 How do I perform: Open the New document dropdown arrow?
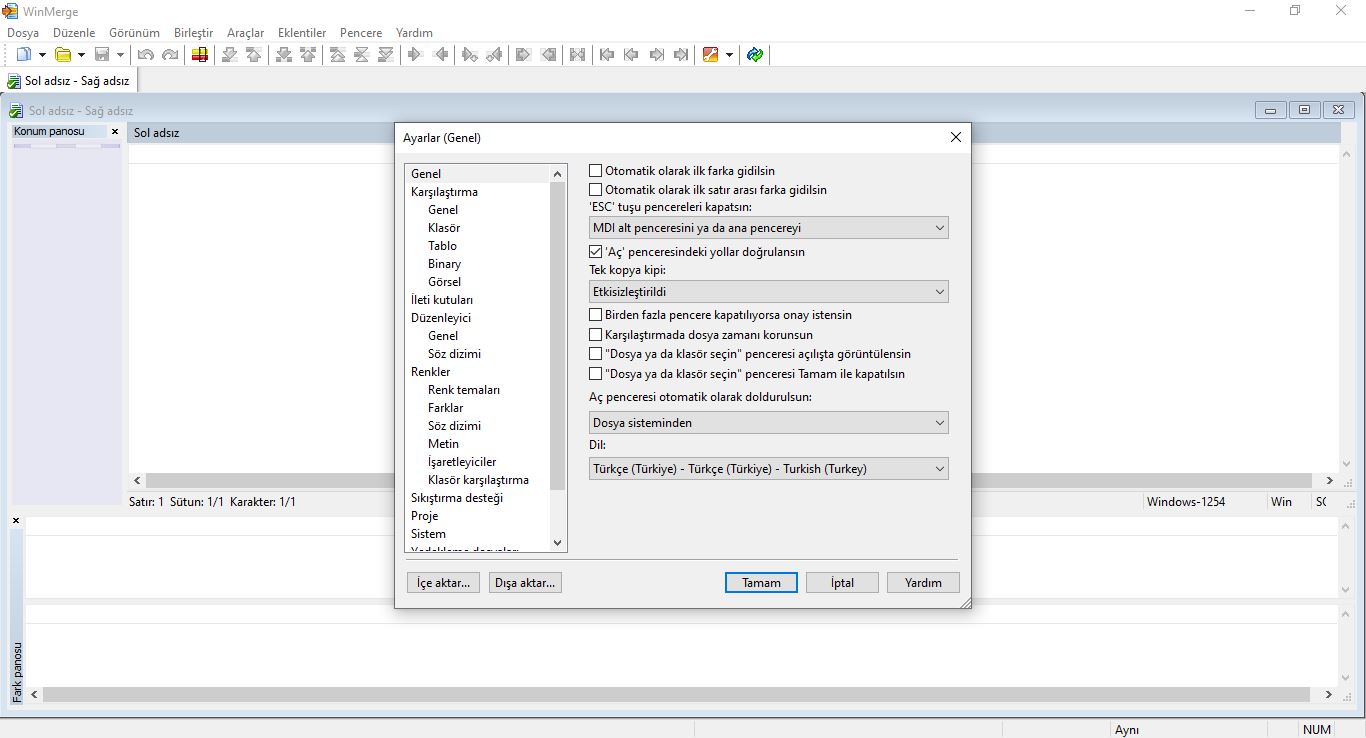tap(42, 55)
